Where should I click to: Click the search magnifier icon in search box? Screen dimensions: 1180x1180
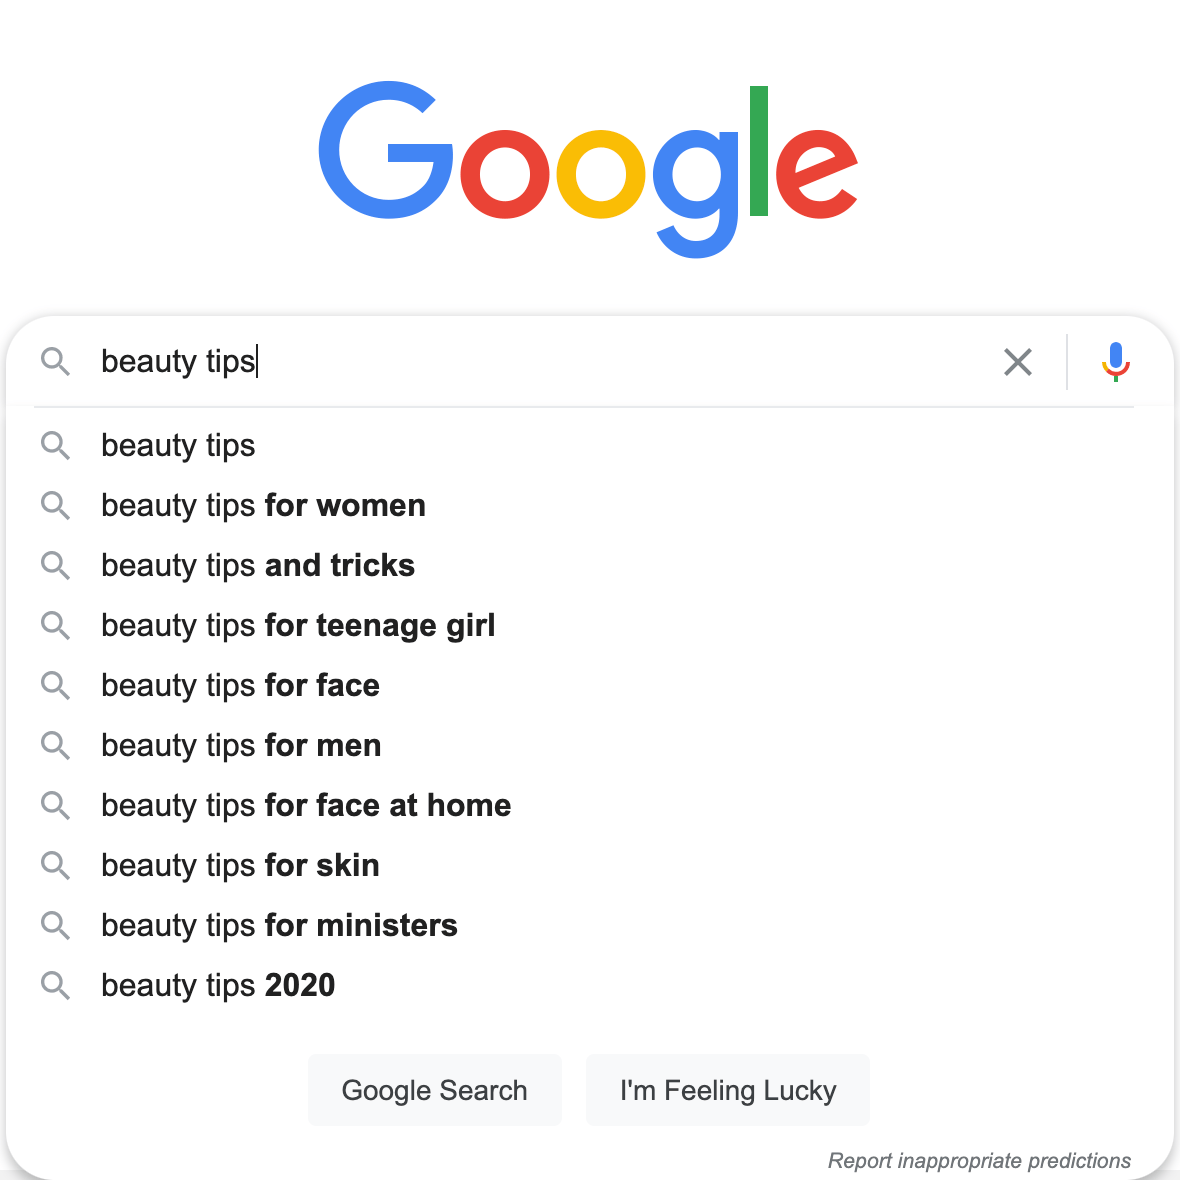tap(56, 362)
